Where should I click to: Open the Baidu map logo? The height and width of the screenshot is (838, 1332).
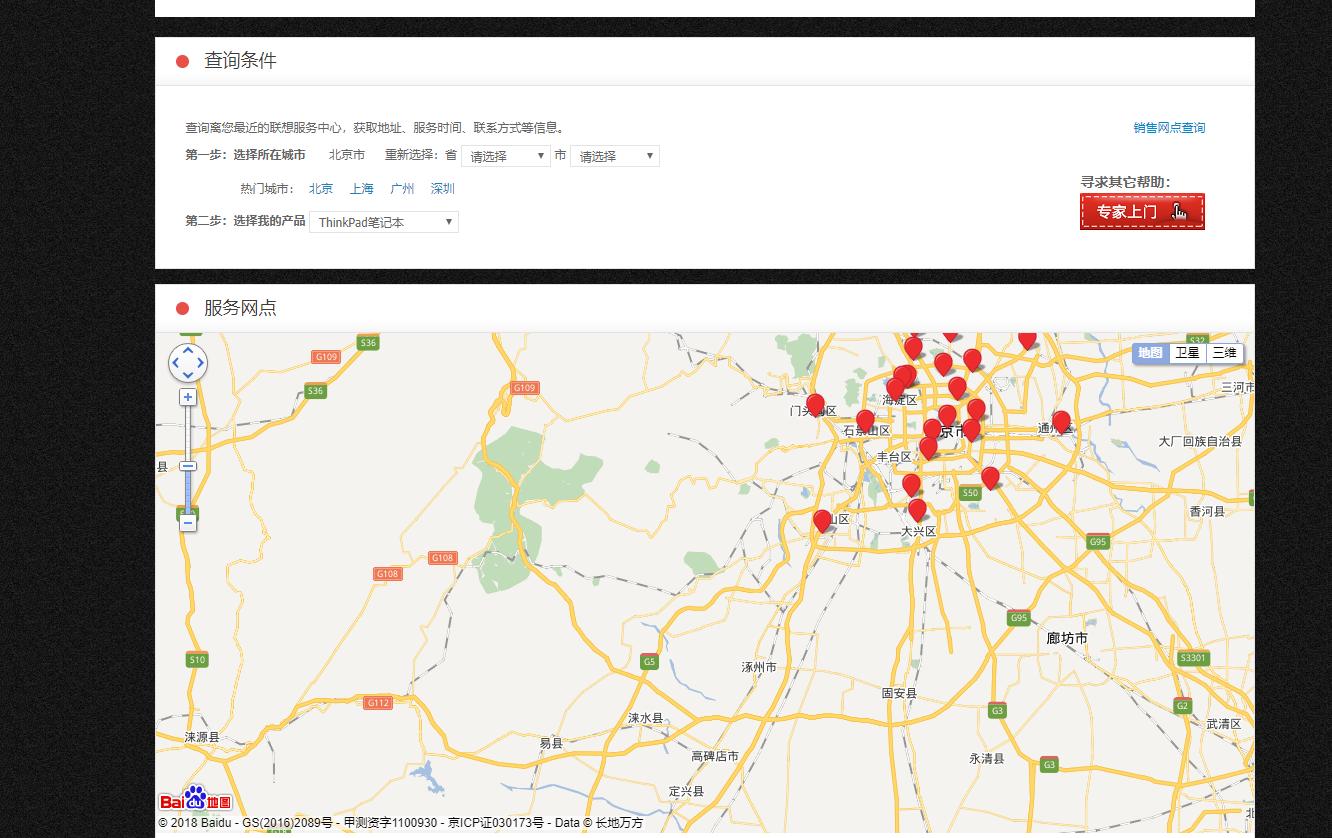[x=196, y=800]
